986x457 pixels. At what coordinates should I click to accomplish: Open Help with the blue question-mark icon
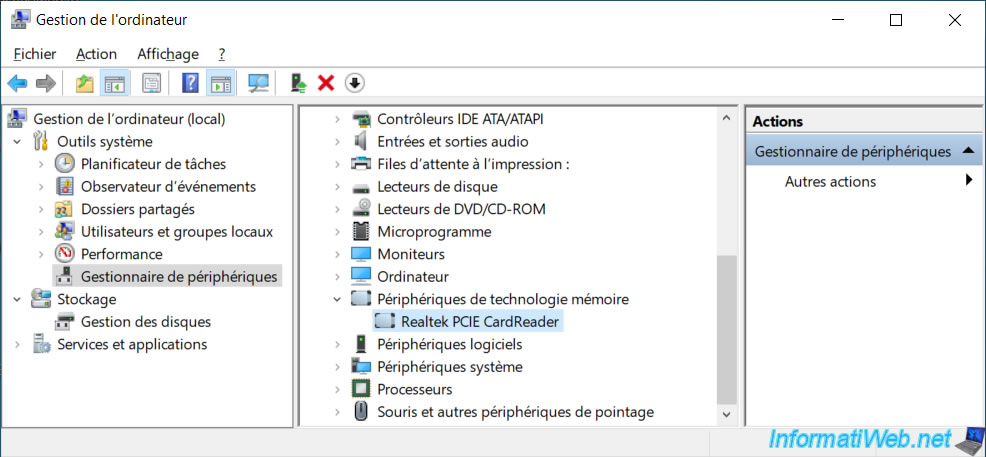[x=190, y=83]
